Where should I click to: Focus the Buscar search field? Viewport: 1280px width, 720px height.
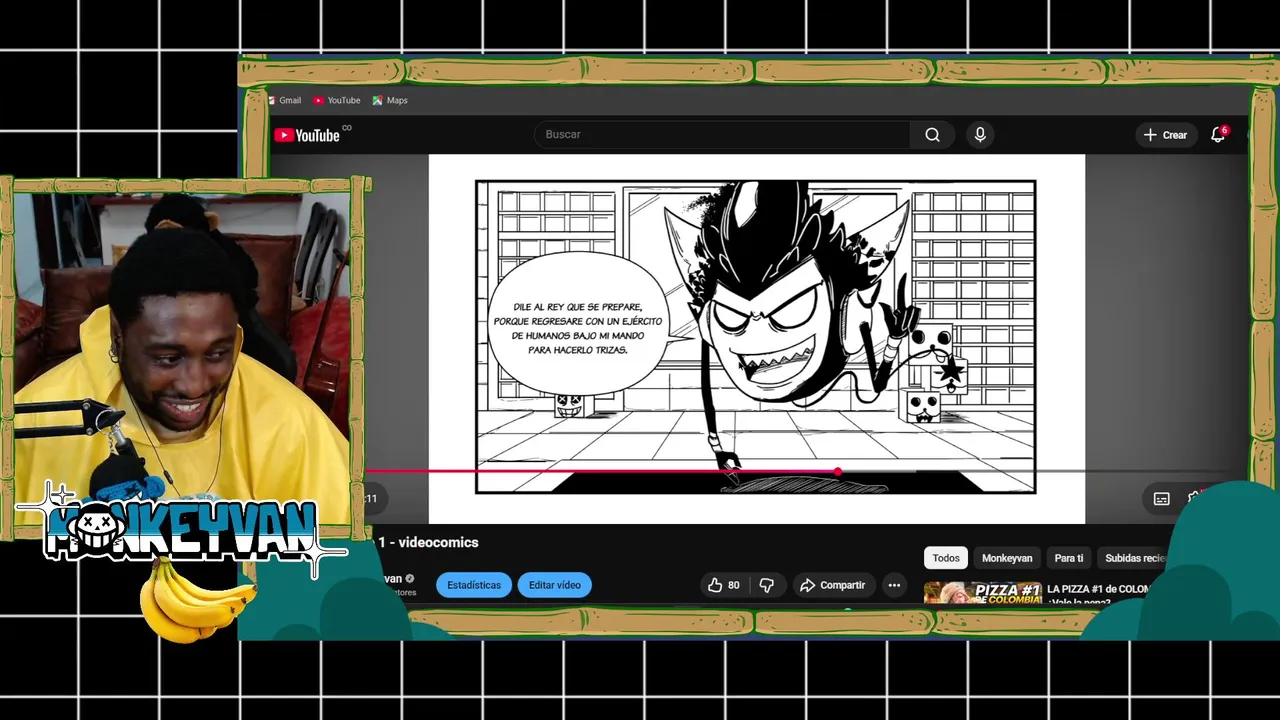722,135
